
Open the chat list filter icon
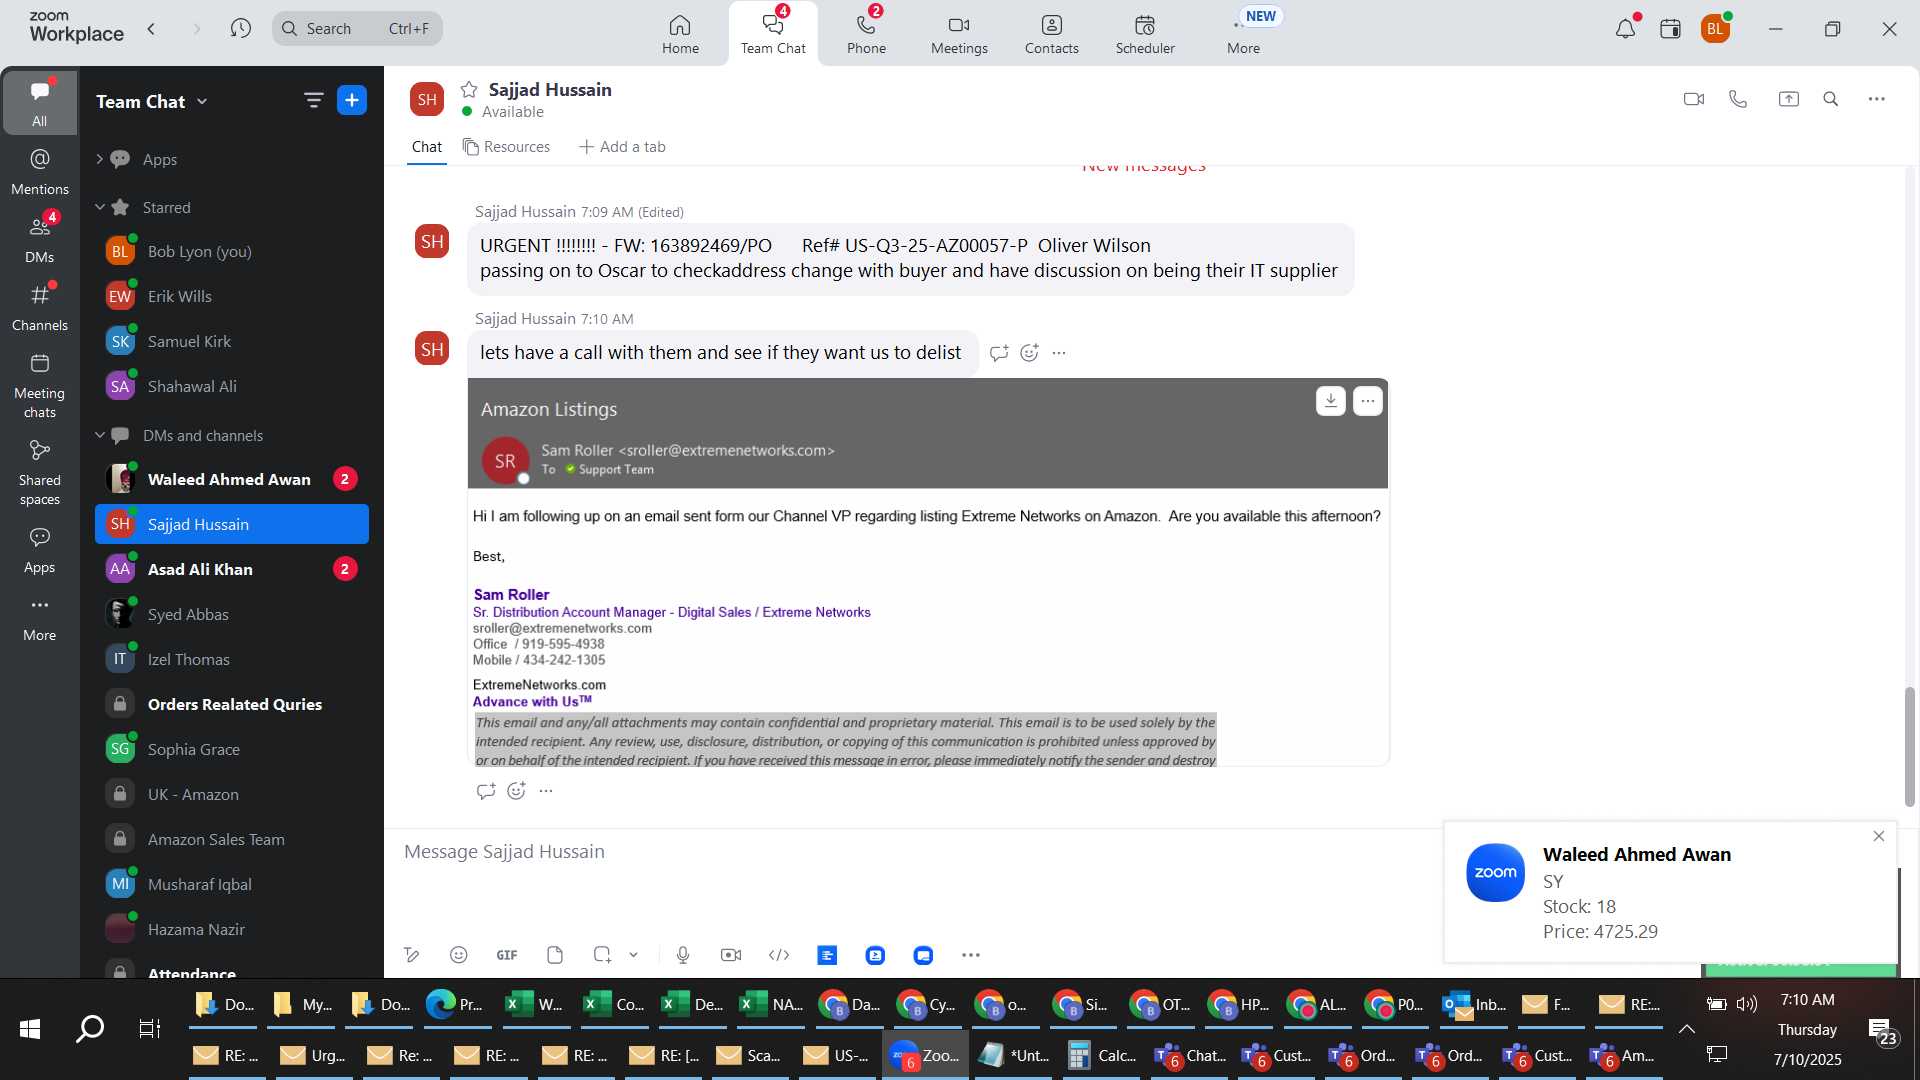pyautogui.click(x=313, y=100)
